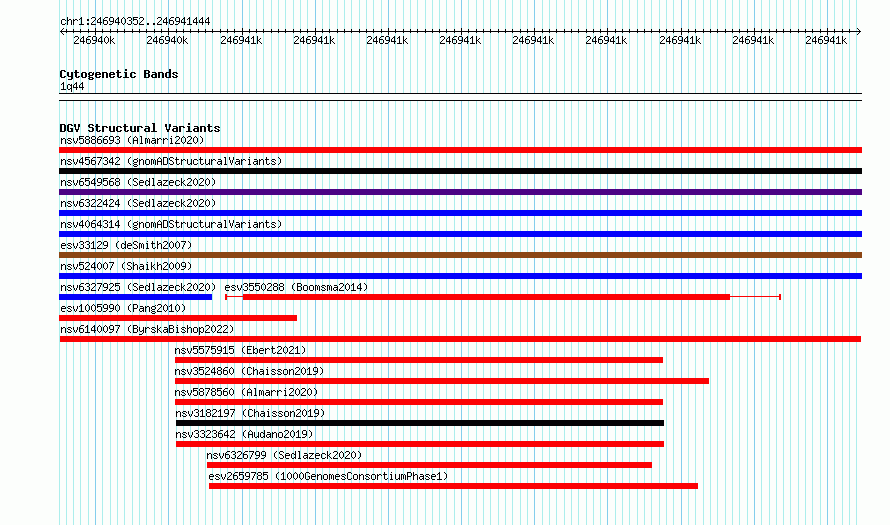This screenshot has height=525, width=890.
Task: Click the blue bar of nsv4064314
Action: point(460,234)
